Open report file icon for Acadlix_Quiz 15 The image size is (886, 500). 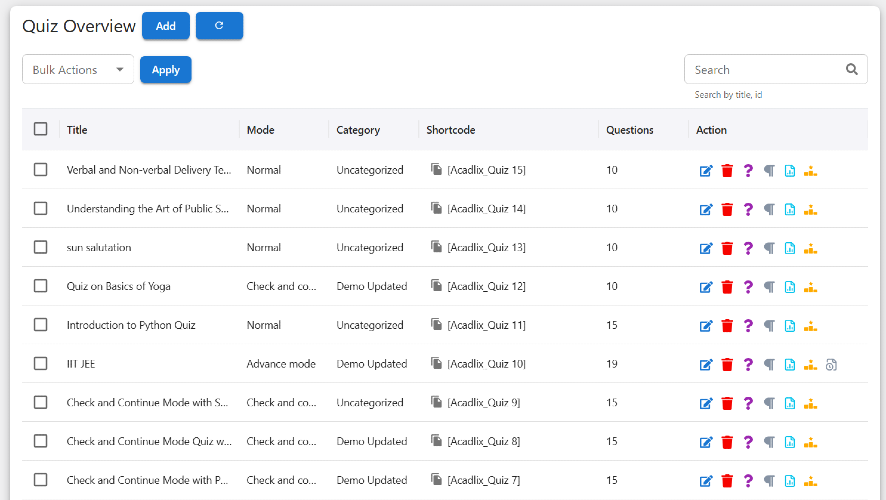(x=790, y=171)
